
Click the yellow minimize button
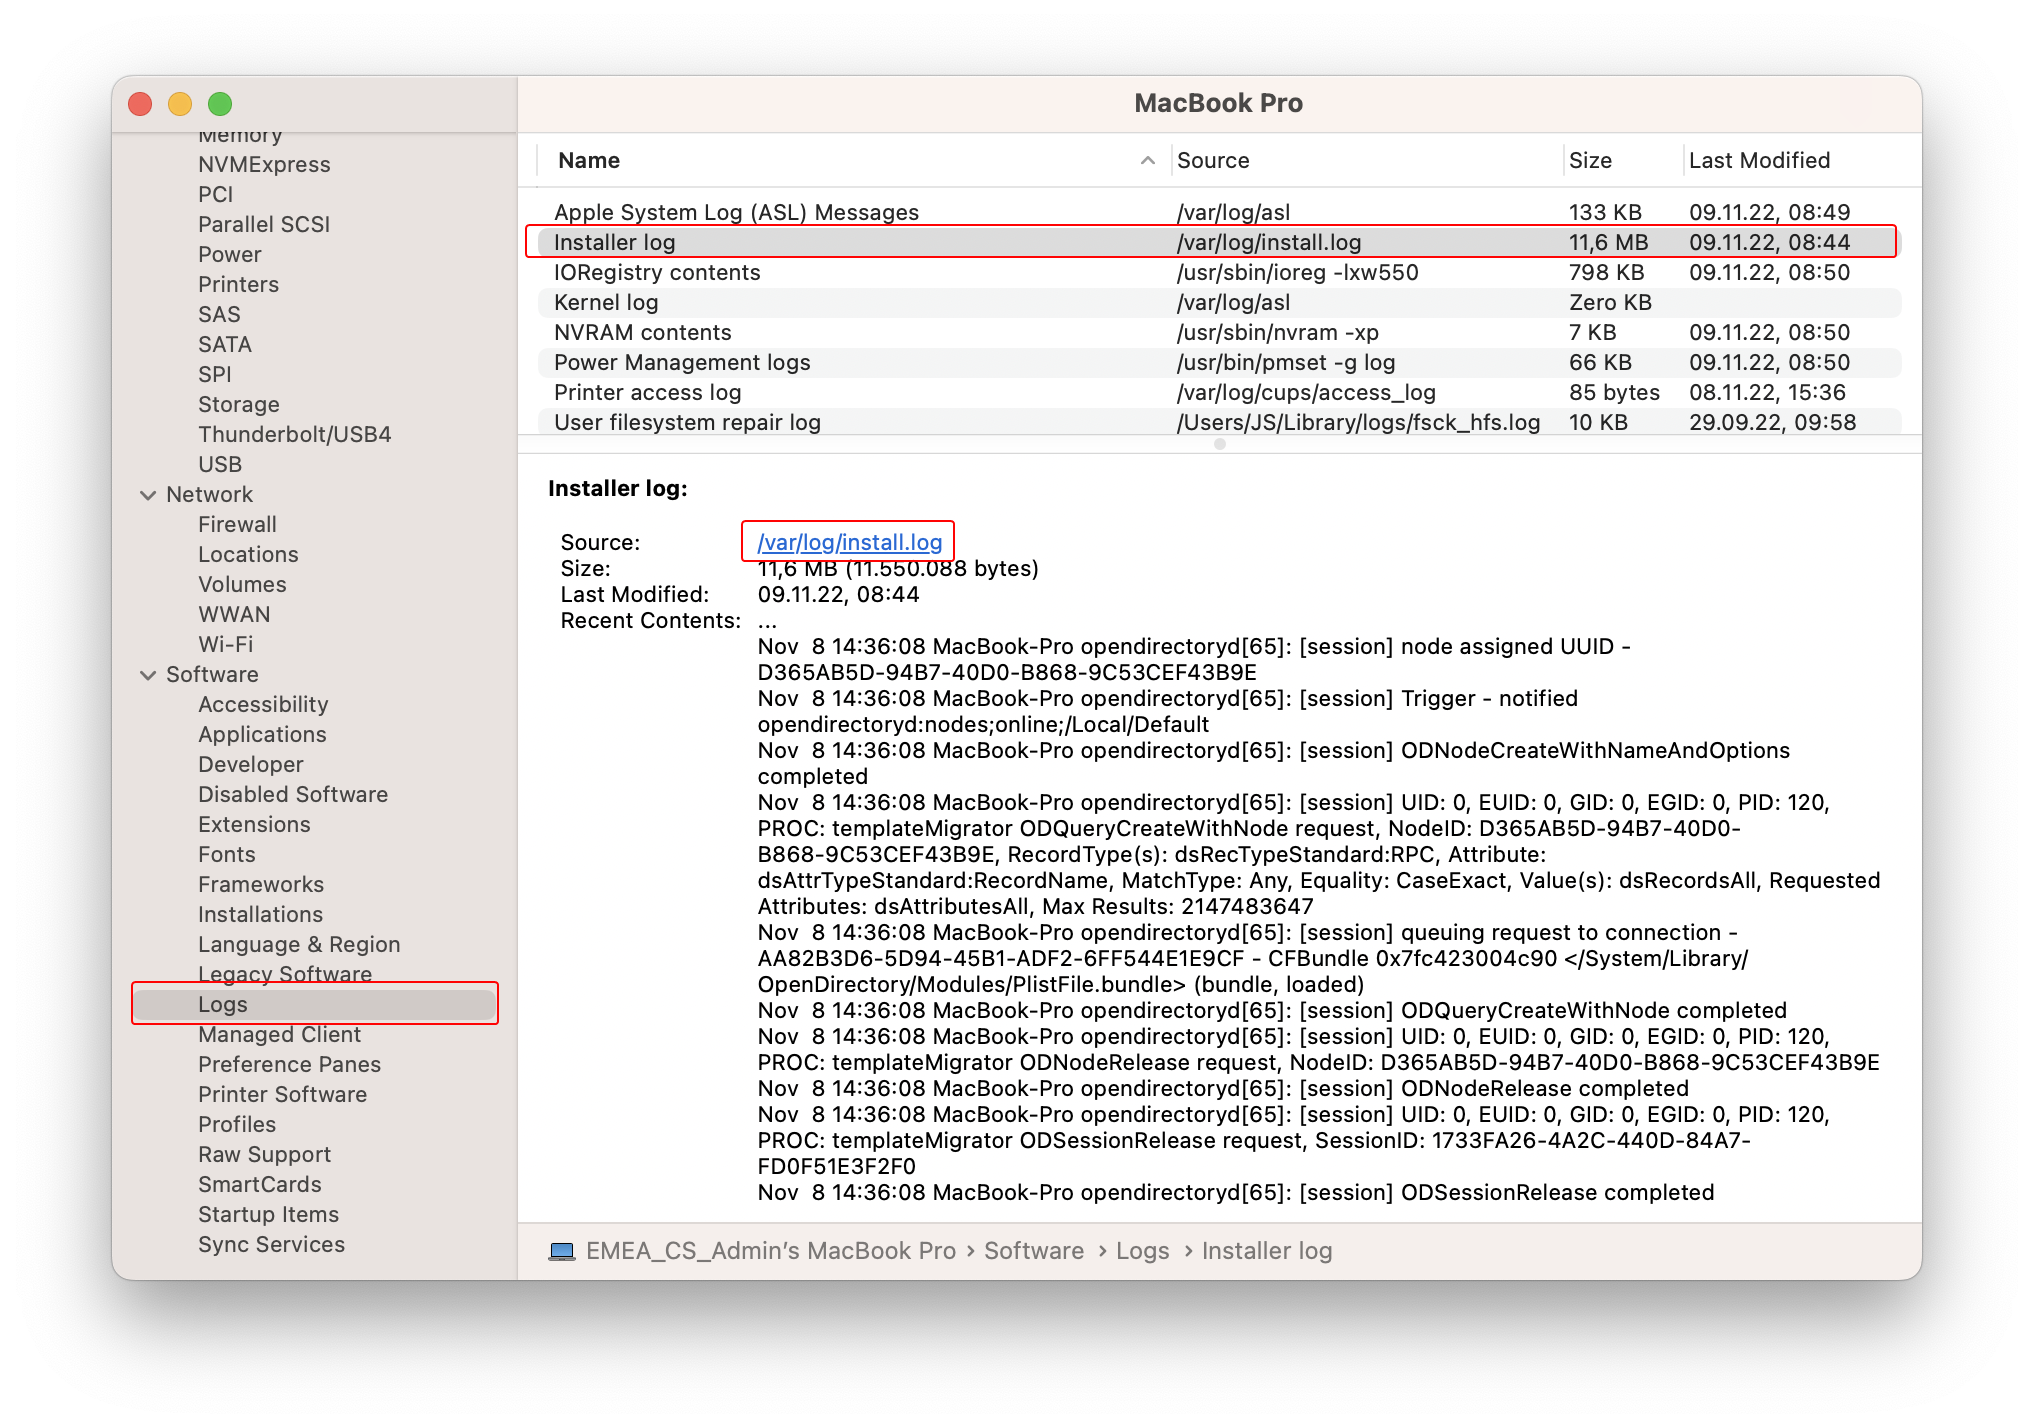(x=179, y=103)
